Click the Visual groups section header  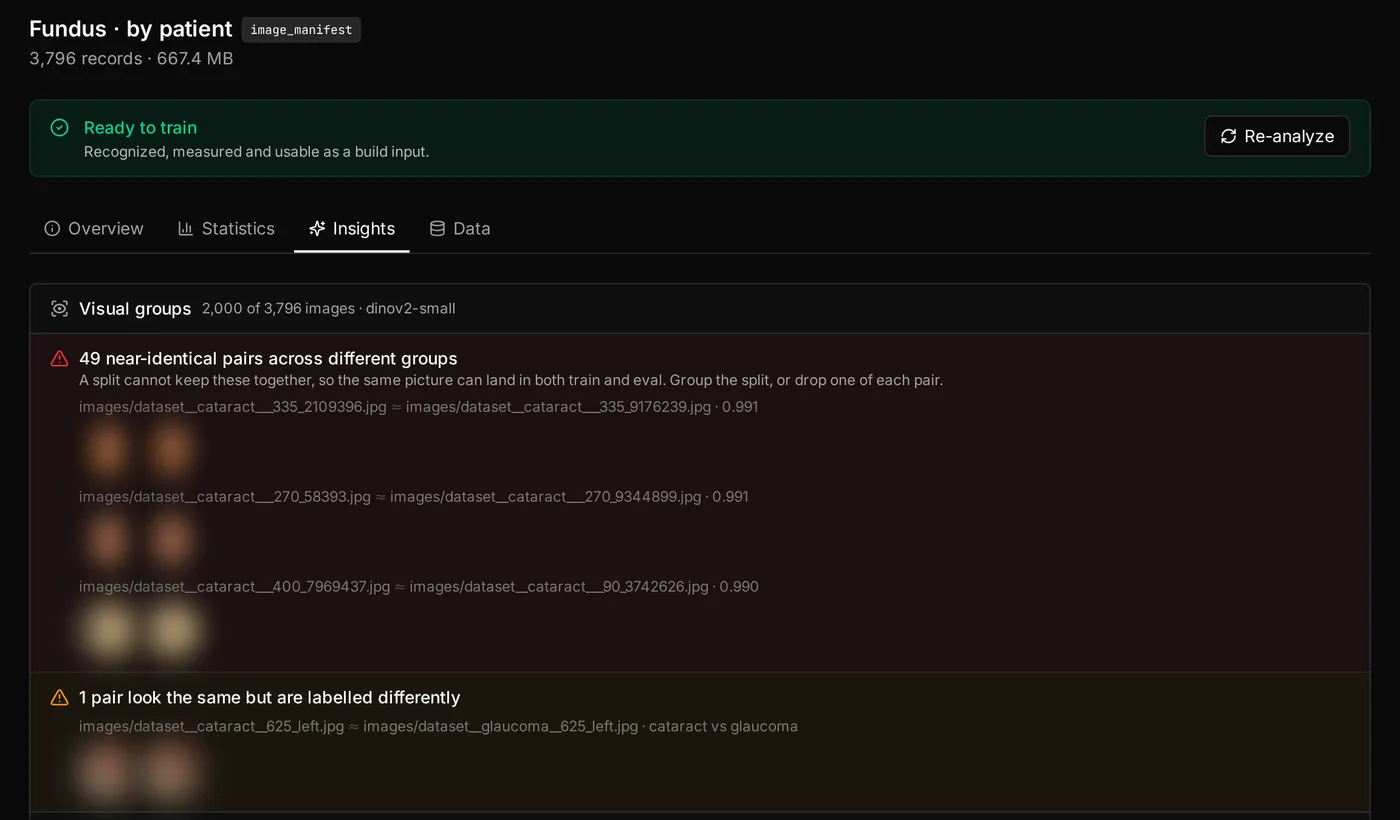tap(699, 309)
